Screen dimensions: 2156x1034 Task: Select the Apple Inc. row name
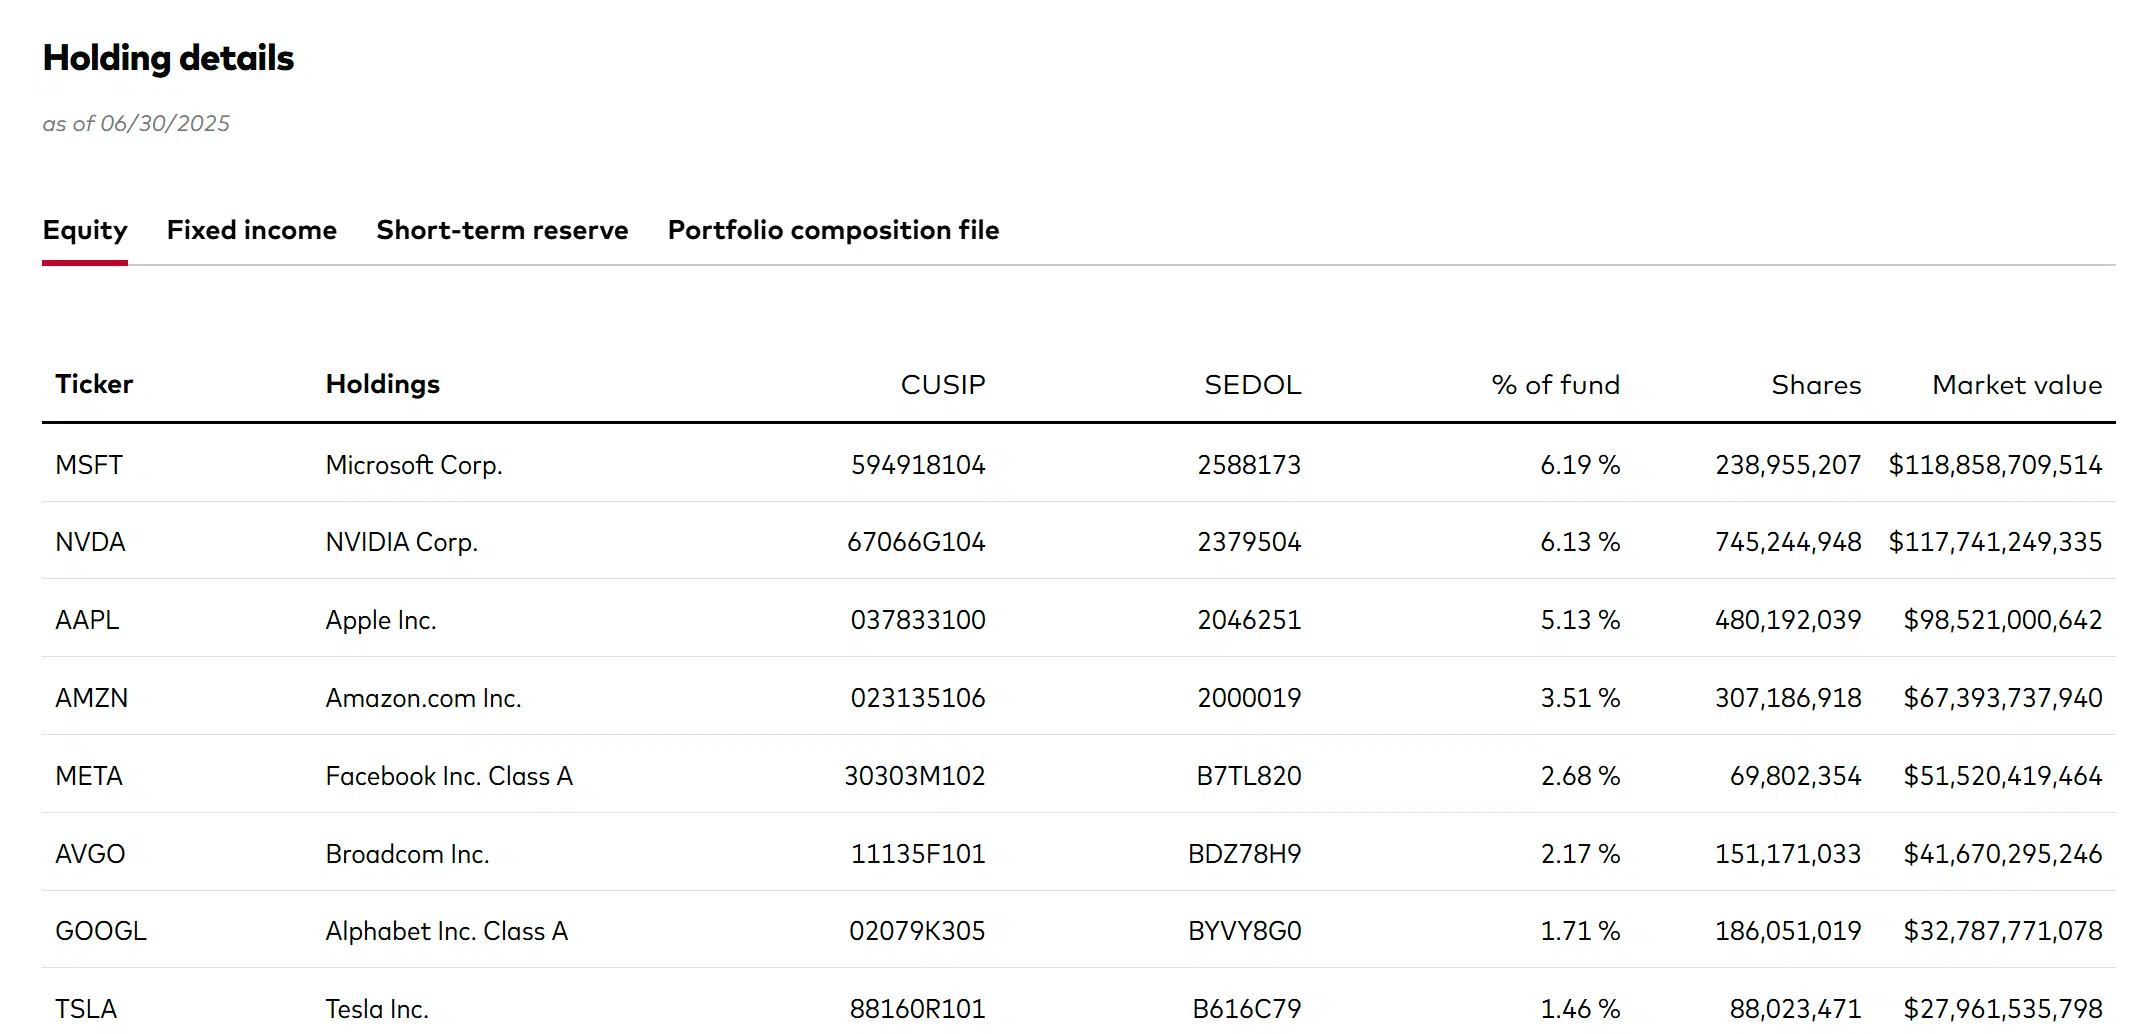[x=381, y=620]
